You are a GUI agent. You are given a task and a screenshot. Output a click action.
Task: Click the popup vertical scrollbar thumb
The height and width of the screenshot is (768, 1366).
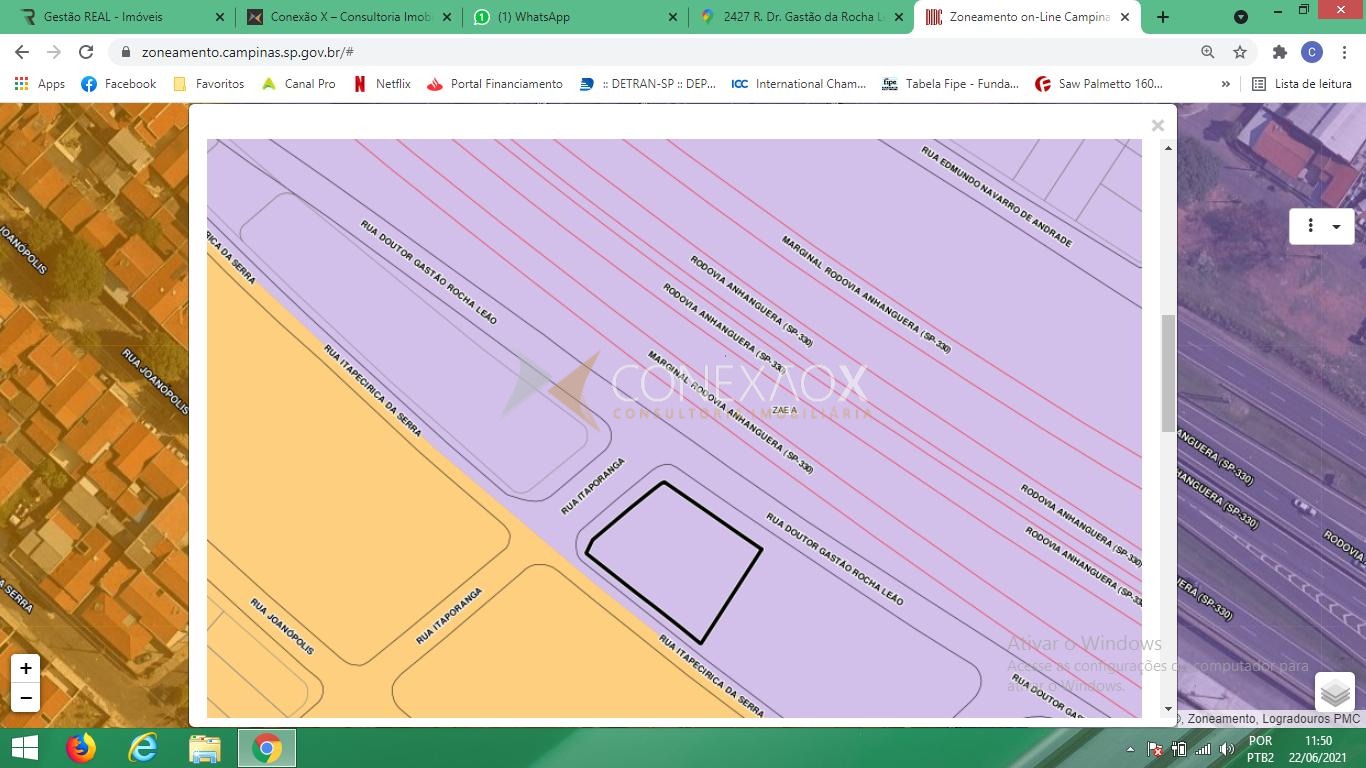tap(1168, 373)
